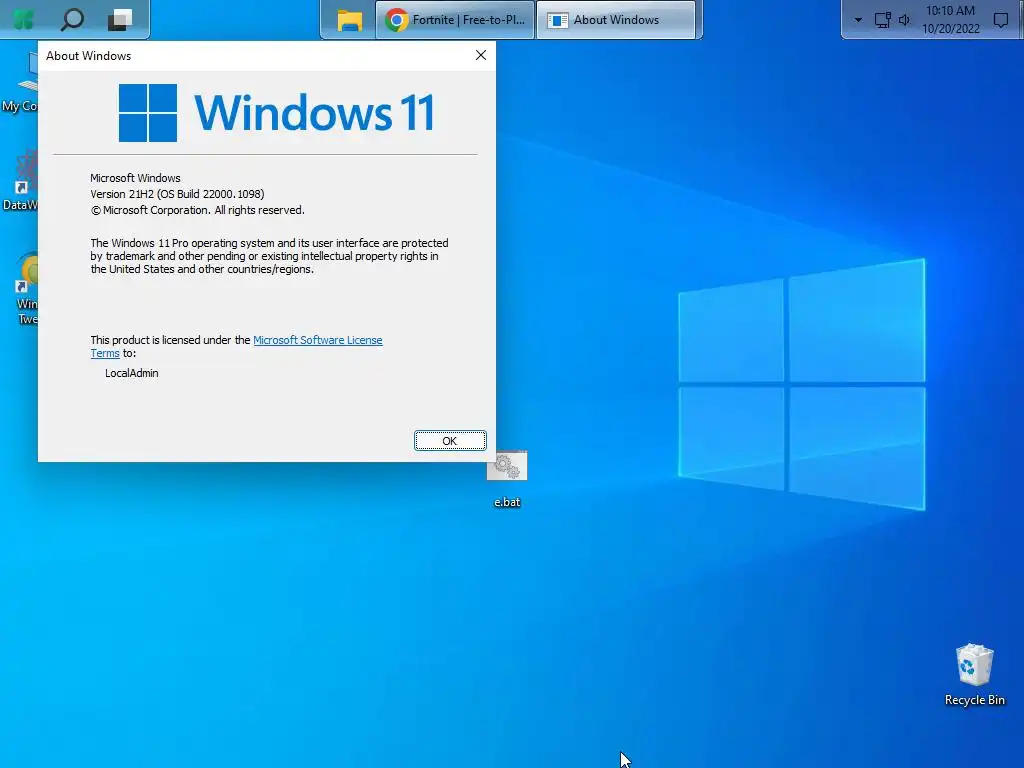Open the notification center icon
This screenshot has height=768, width=1024.
[x=1000, y=20]
